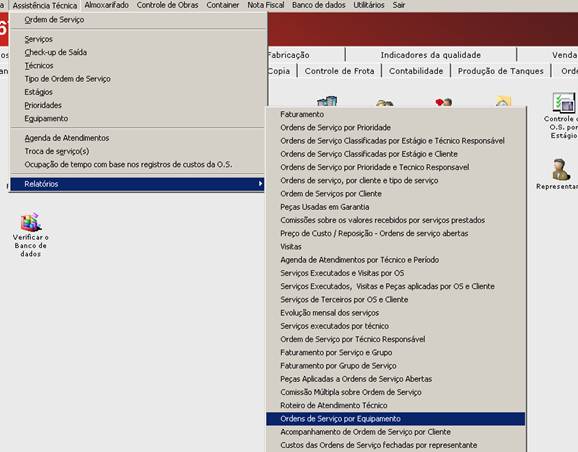The width and height of the screenshot is (578, 452).
Task: Click Sair in the menu bar
Action: coord(399,5)
